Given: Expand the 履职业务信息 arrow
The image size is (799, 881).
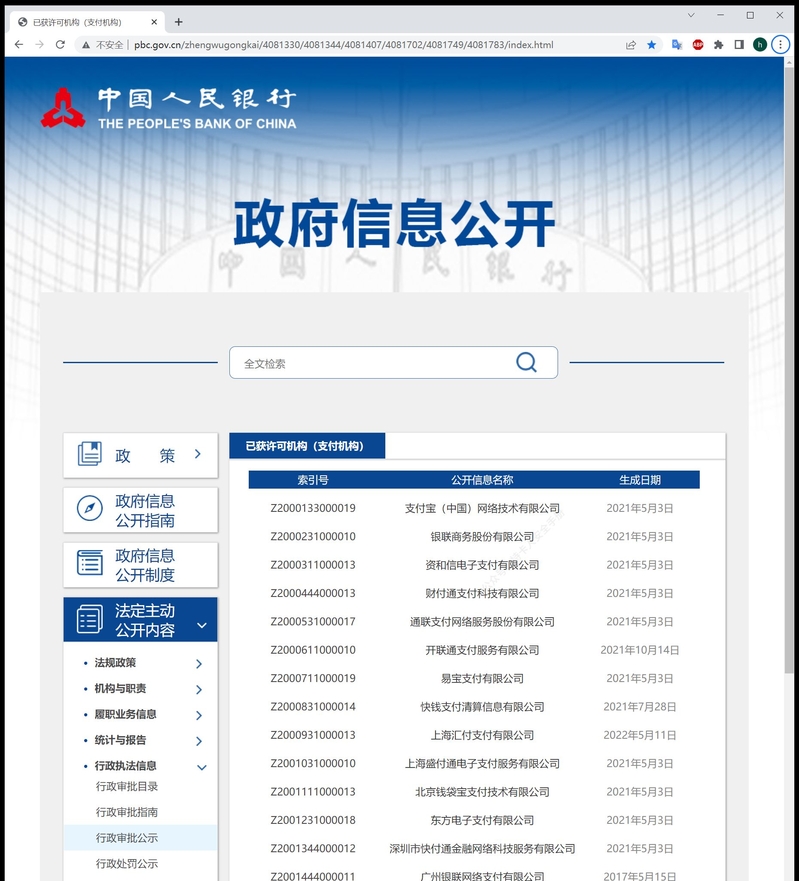Looking at the screenshot, I should coord(199,715).
